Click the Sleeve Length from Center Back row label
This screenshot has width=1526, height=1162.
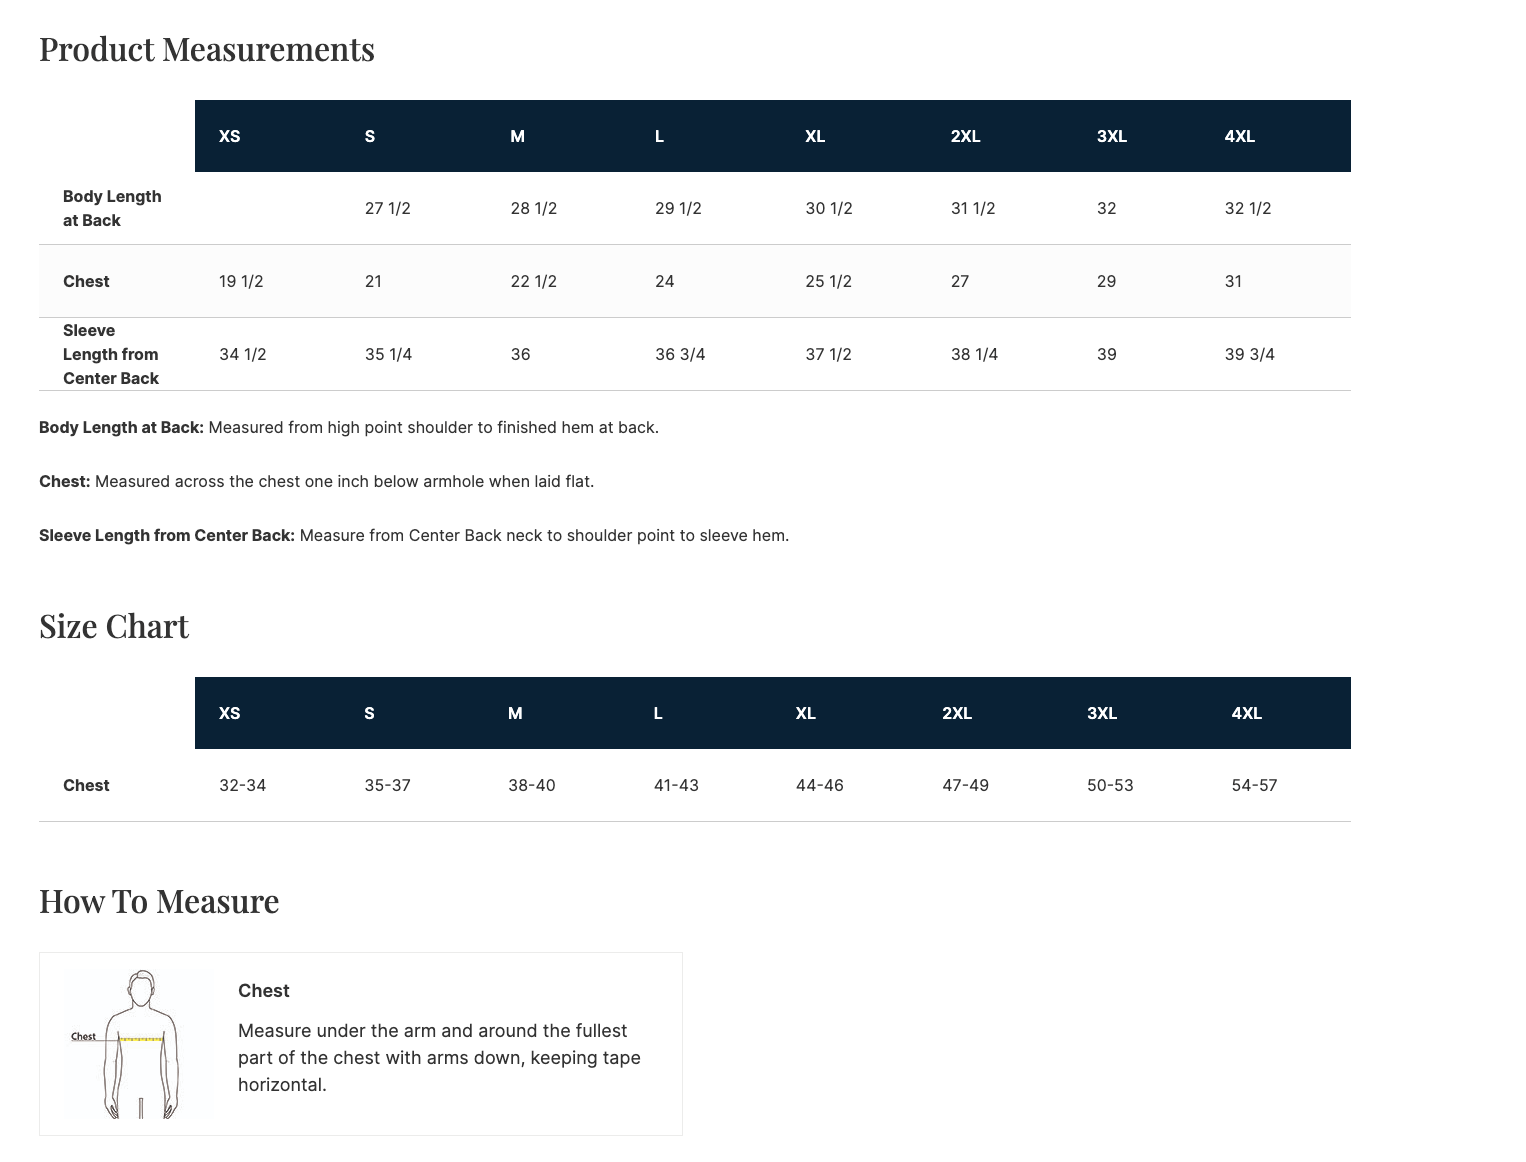111,354
